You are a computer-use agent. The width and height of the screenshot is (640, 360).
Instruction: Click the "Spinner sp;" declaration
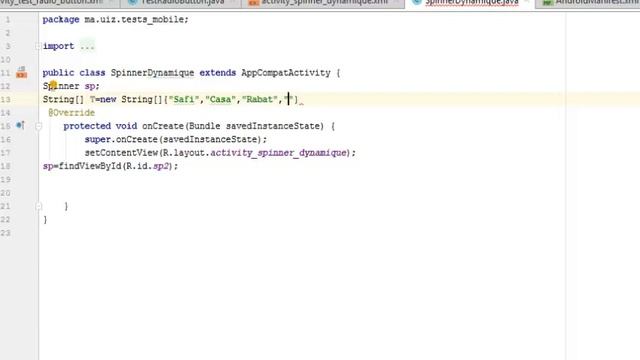[71, 86]
